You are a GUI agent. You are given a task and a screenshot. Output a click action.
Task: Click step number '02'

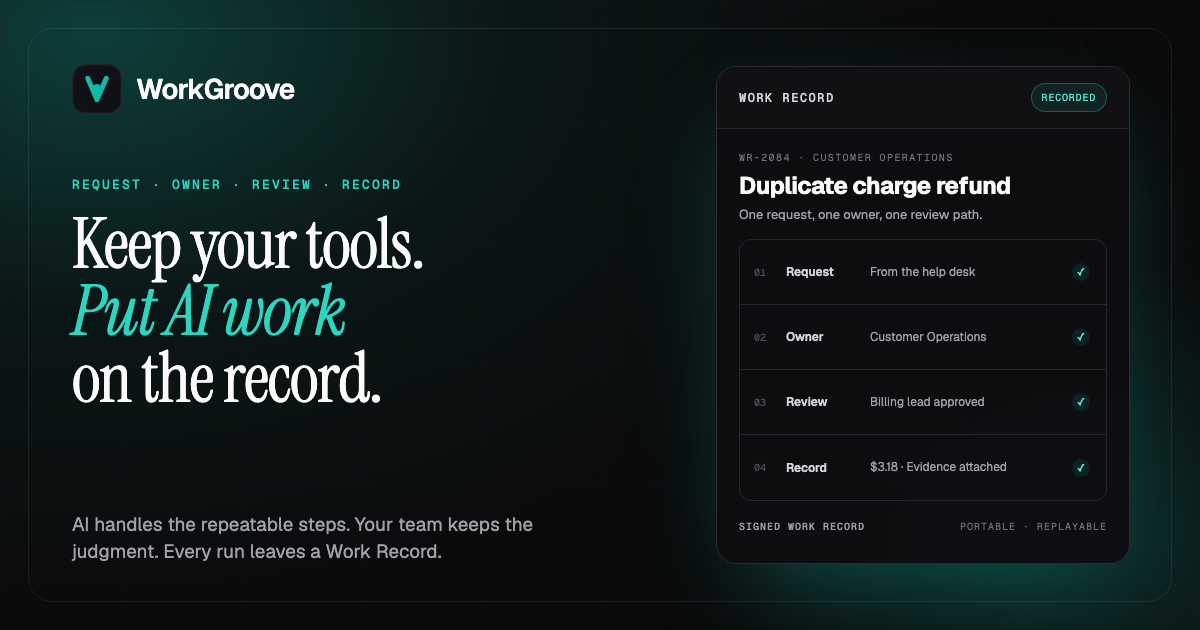point(760,337)
